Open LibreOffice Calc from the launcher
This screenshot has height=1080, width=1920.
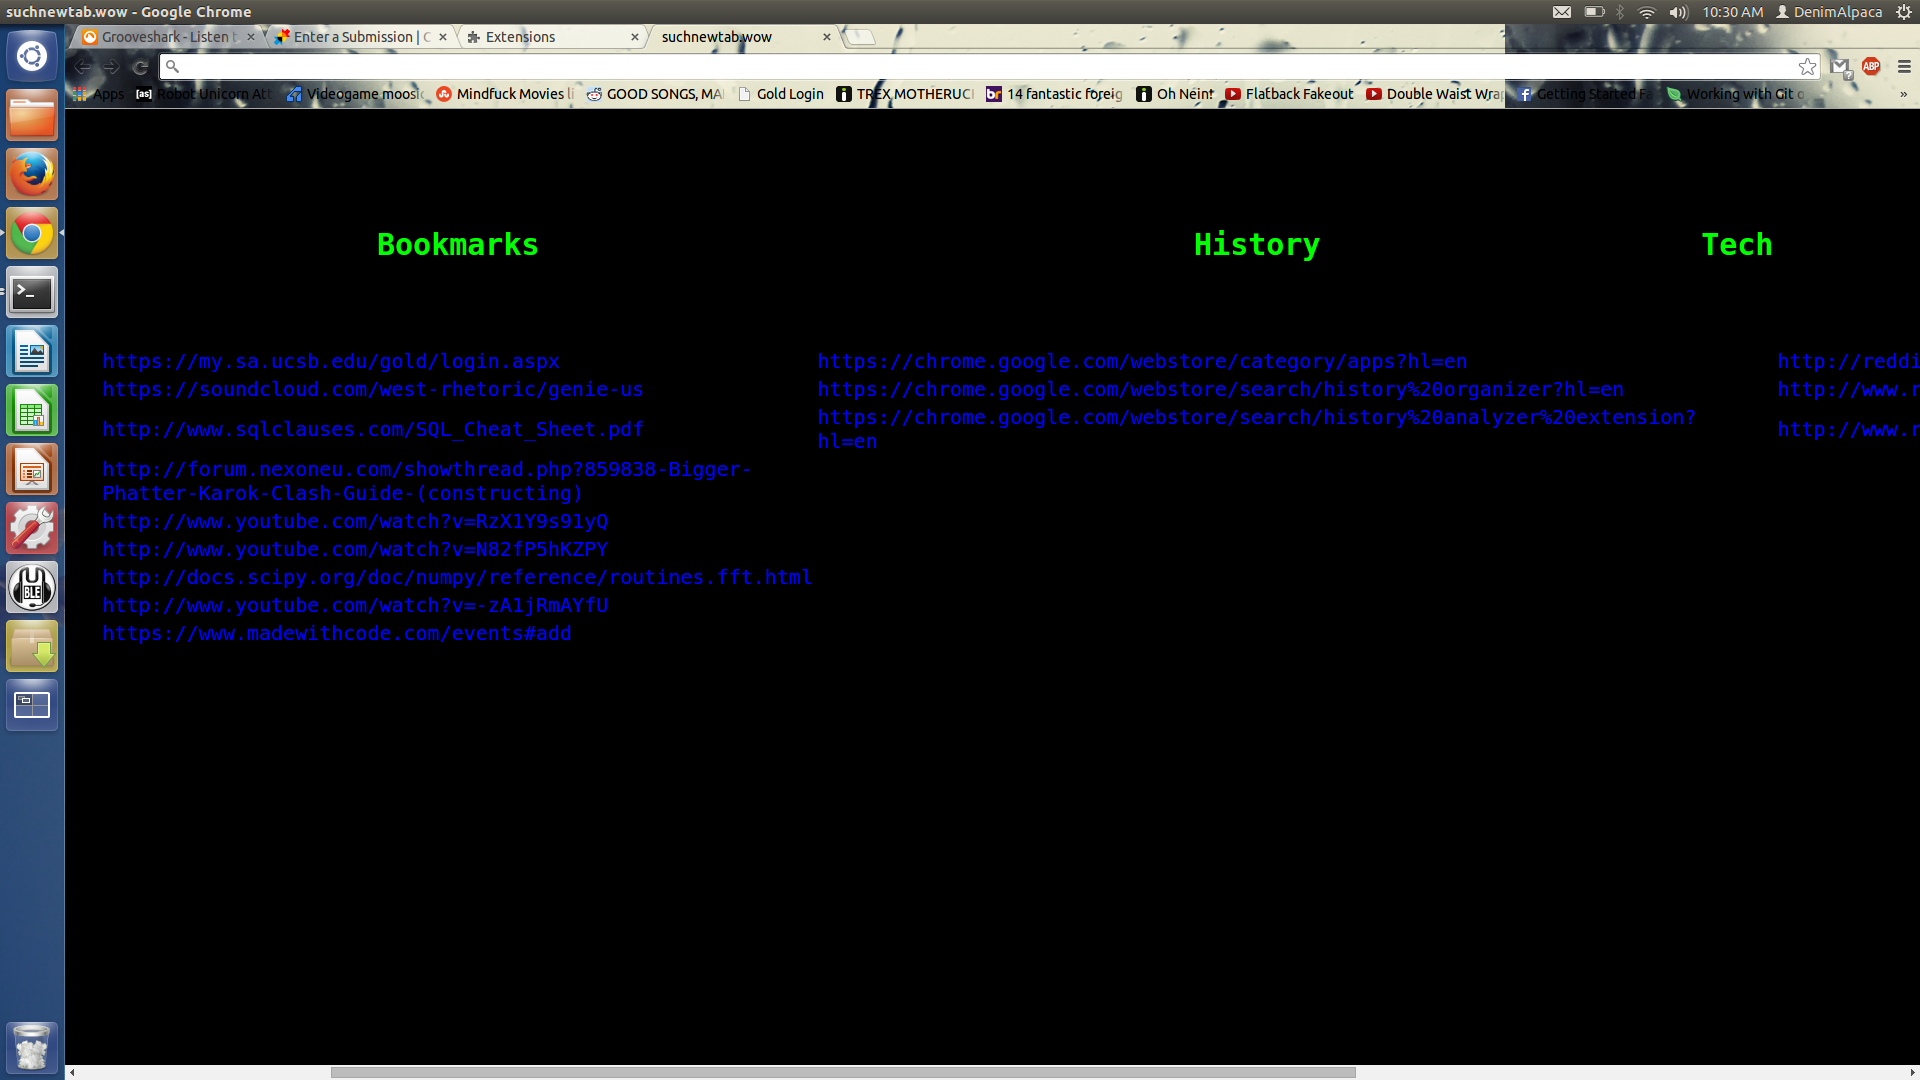click(32, 411)
